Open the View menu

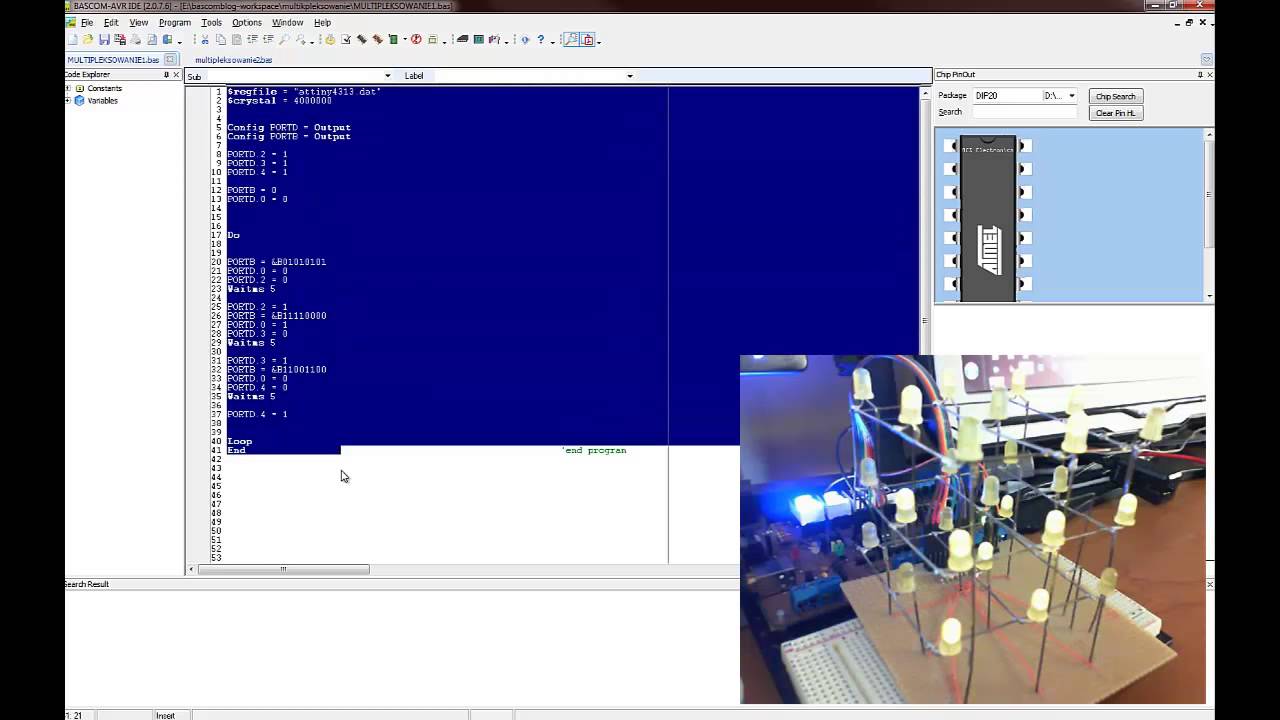(138, 22)
